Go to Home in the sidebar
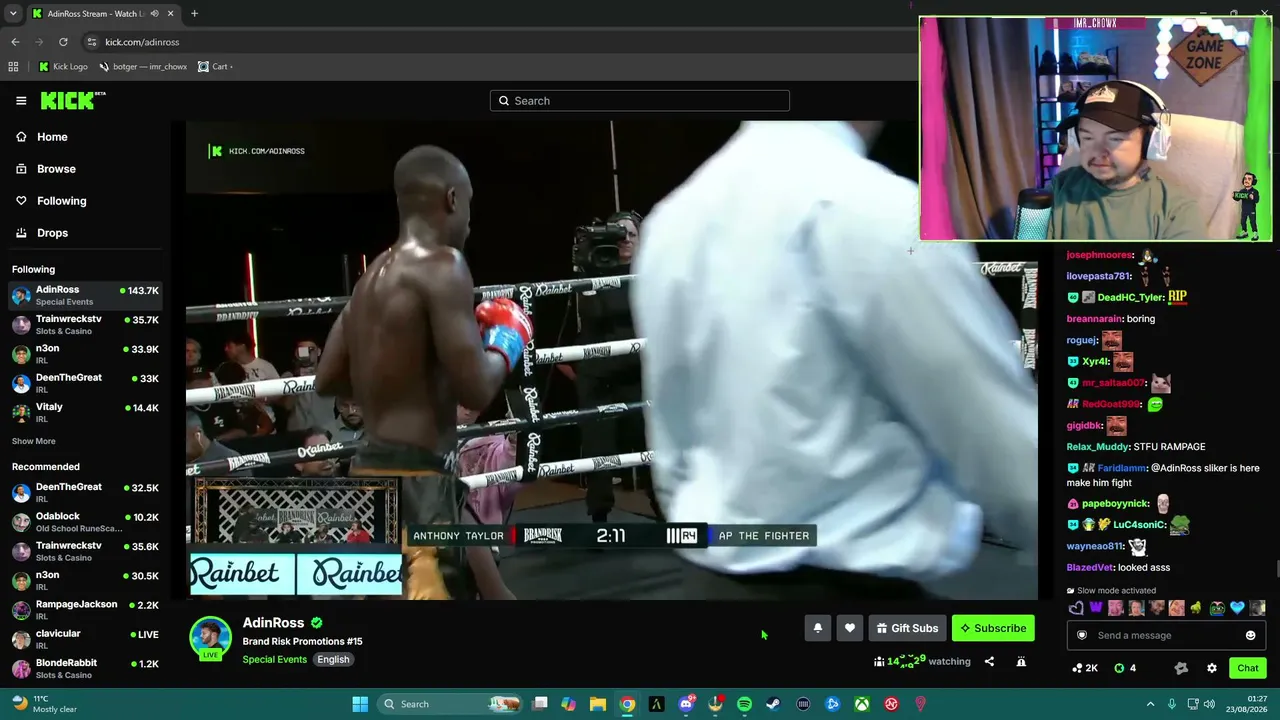 pos(52,137)
